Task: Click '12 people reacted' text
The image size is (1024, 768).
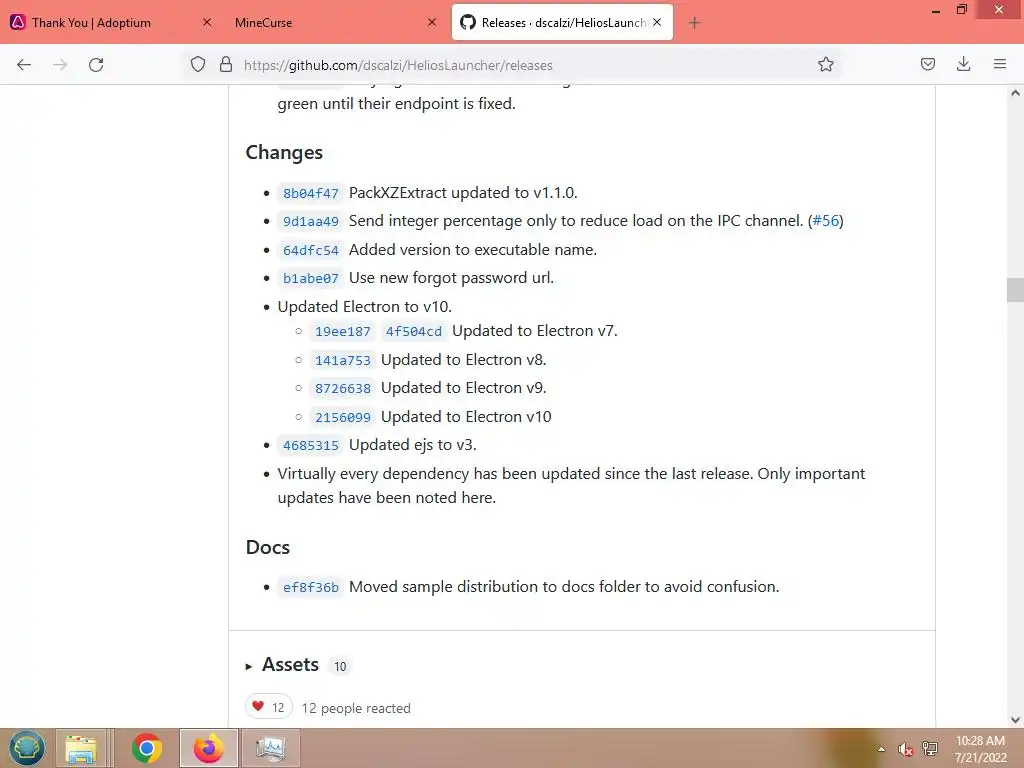Action: click(x=356, y=708)
